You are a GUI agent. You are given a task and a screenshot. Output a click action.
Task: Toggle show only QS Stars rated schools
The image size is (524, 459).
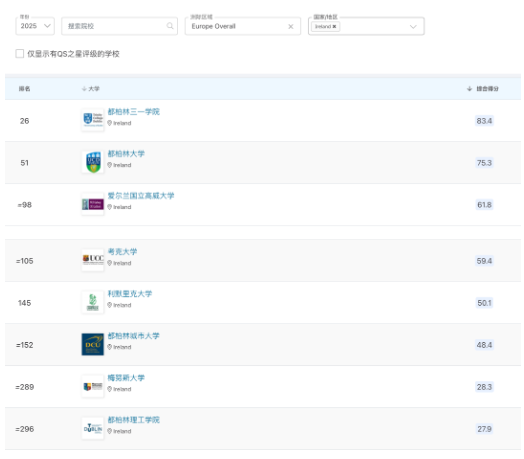20,53
